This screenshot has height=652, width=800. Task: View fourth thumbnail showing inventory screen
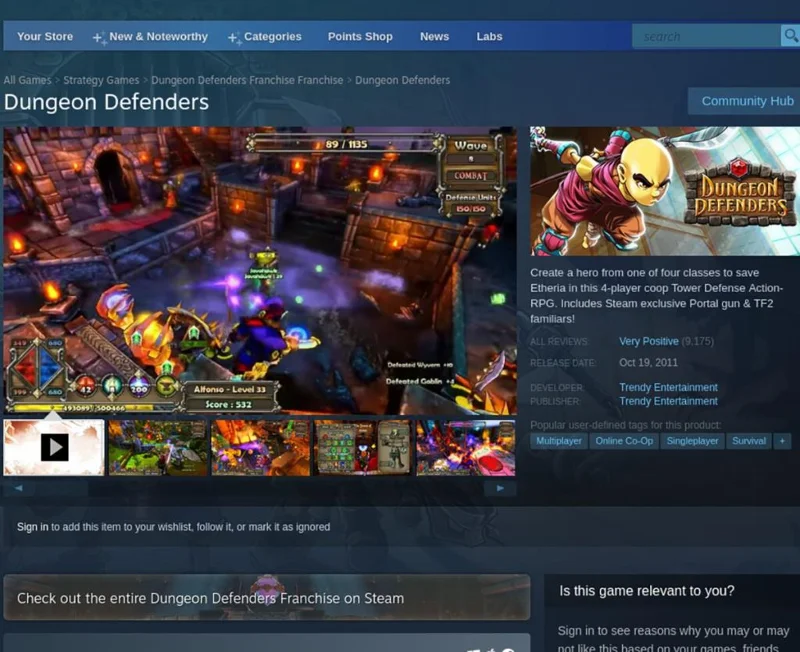click(x=362, y=447)
